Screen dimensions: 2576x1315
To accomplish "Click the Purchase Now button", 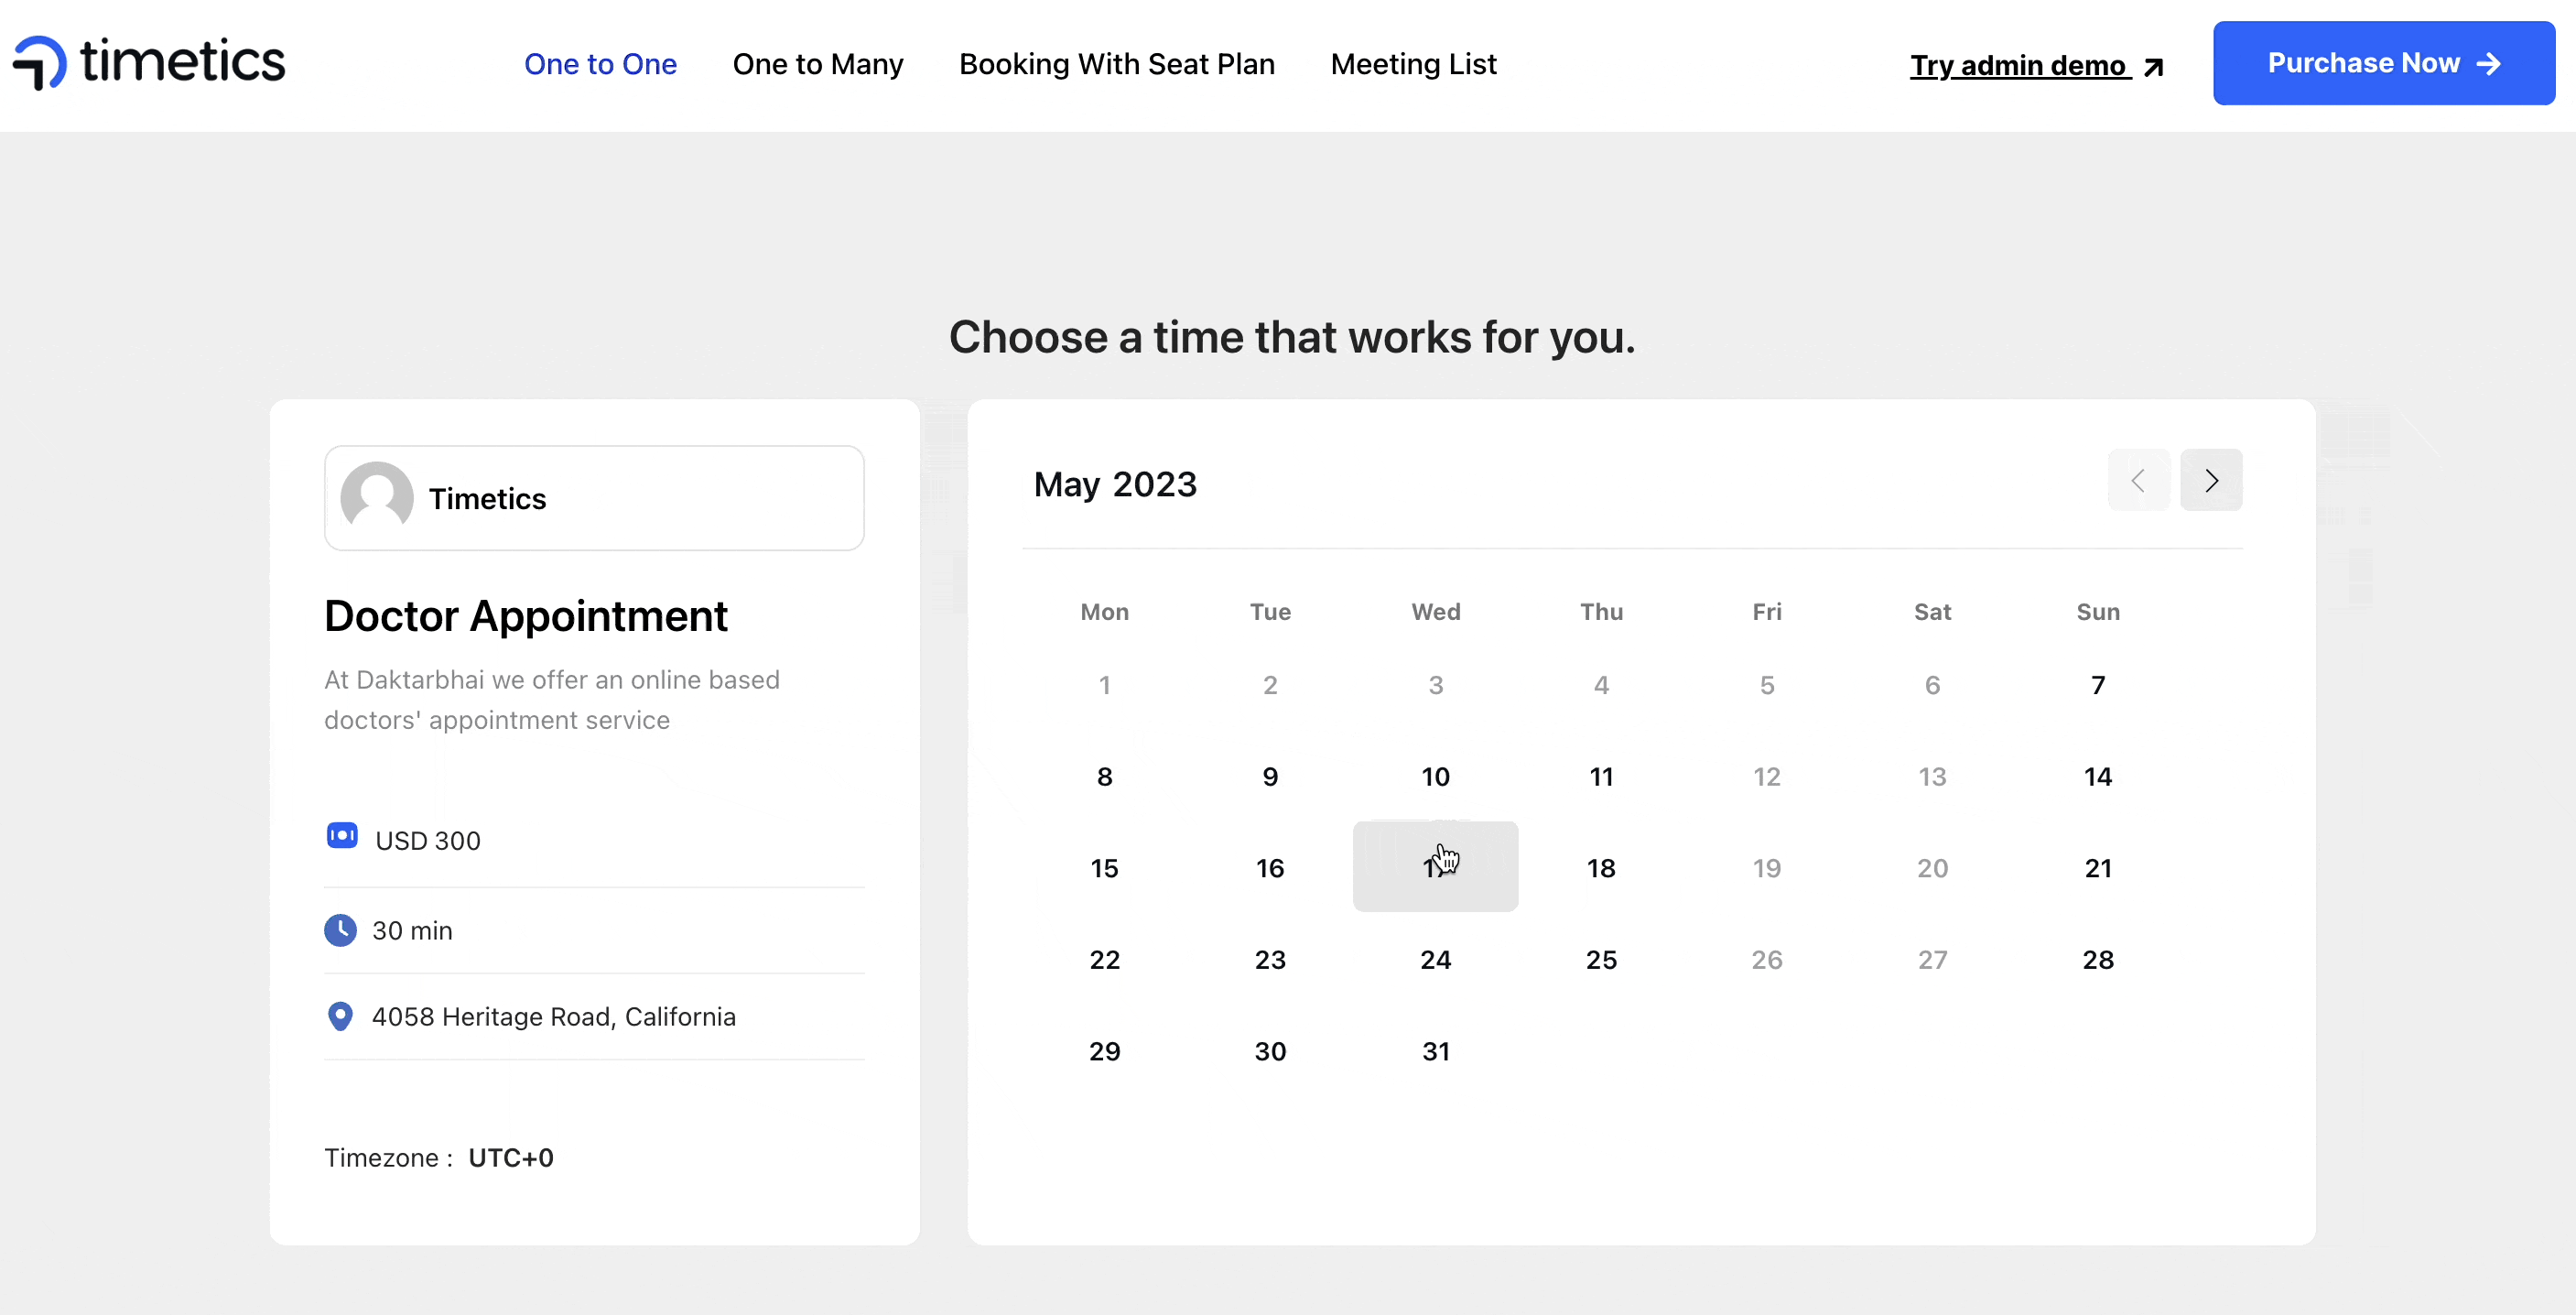I will 2383,64.
